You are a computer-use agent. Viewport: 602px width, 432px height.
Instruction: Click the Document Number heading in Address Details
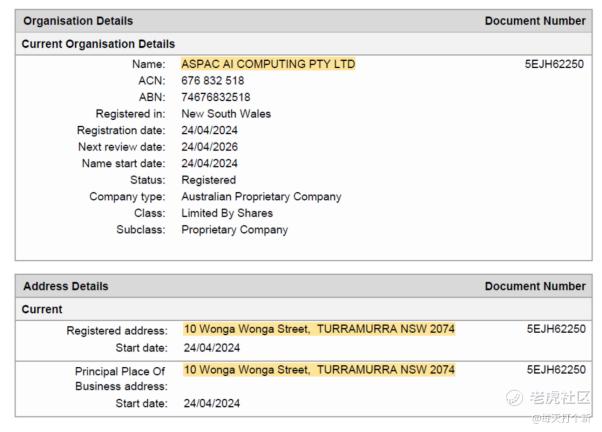click(x=535, y=286)
